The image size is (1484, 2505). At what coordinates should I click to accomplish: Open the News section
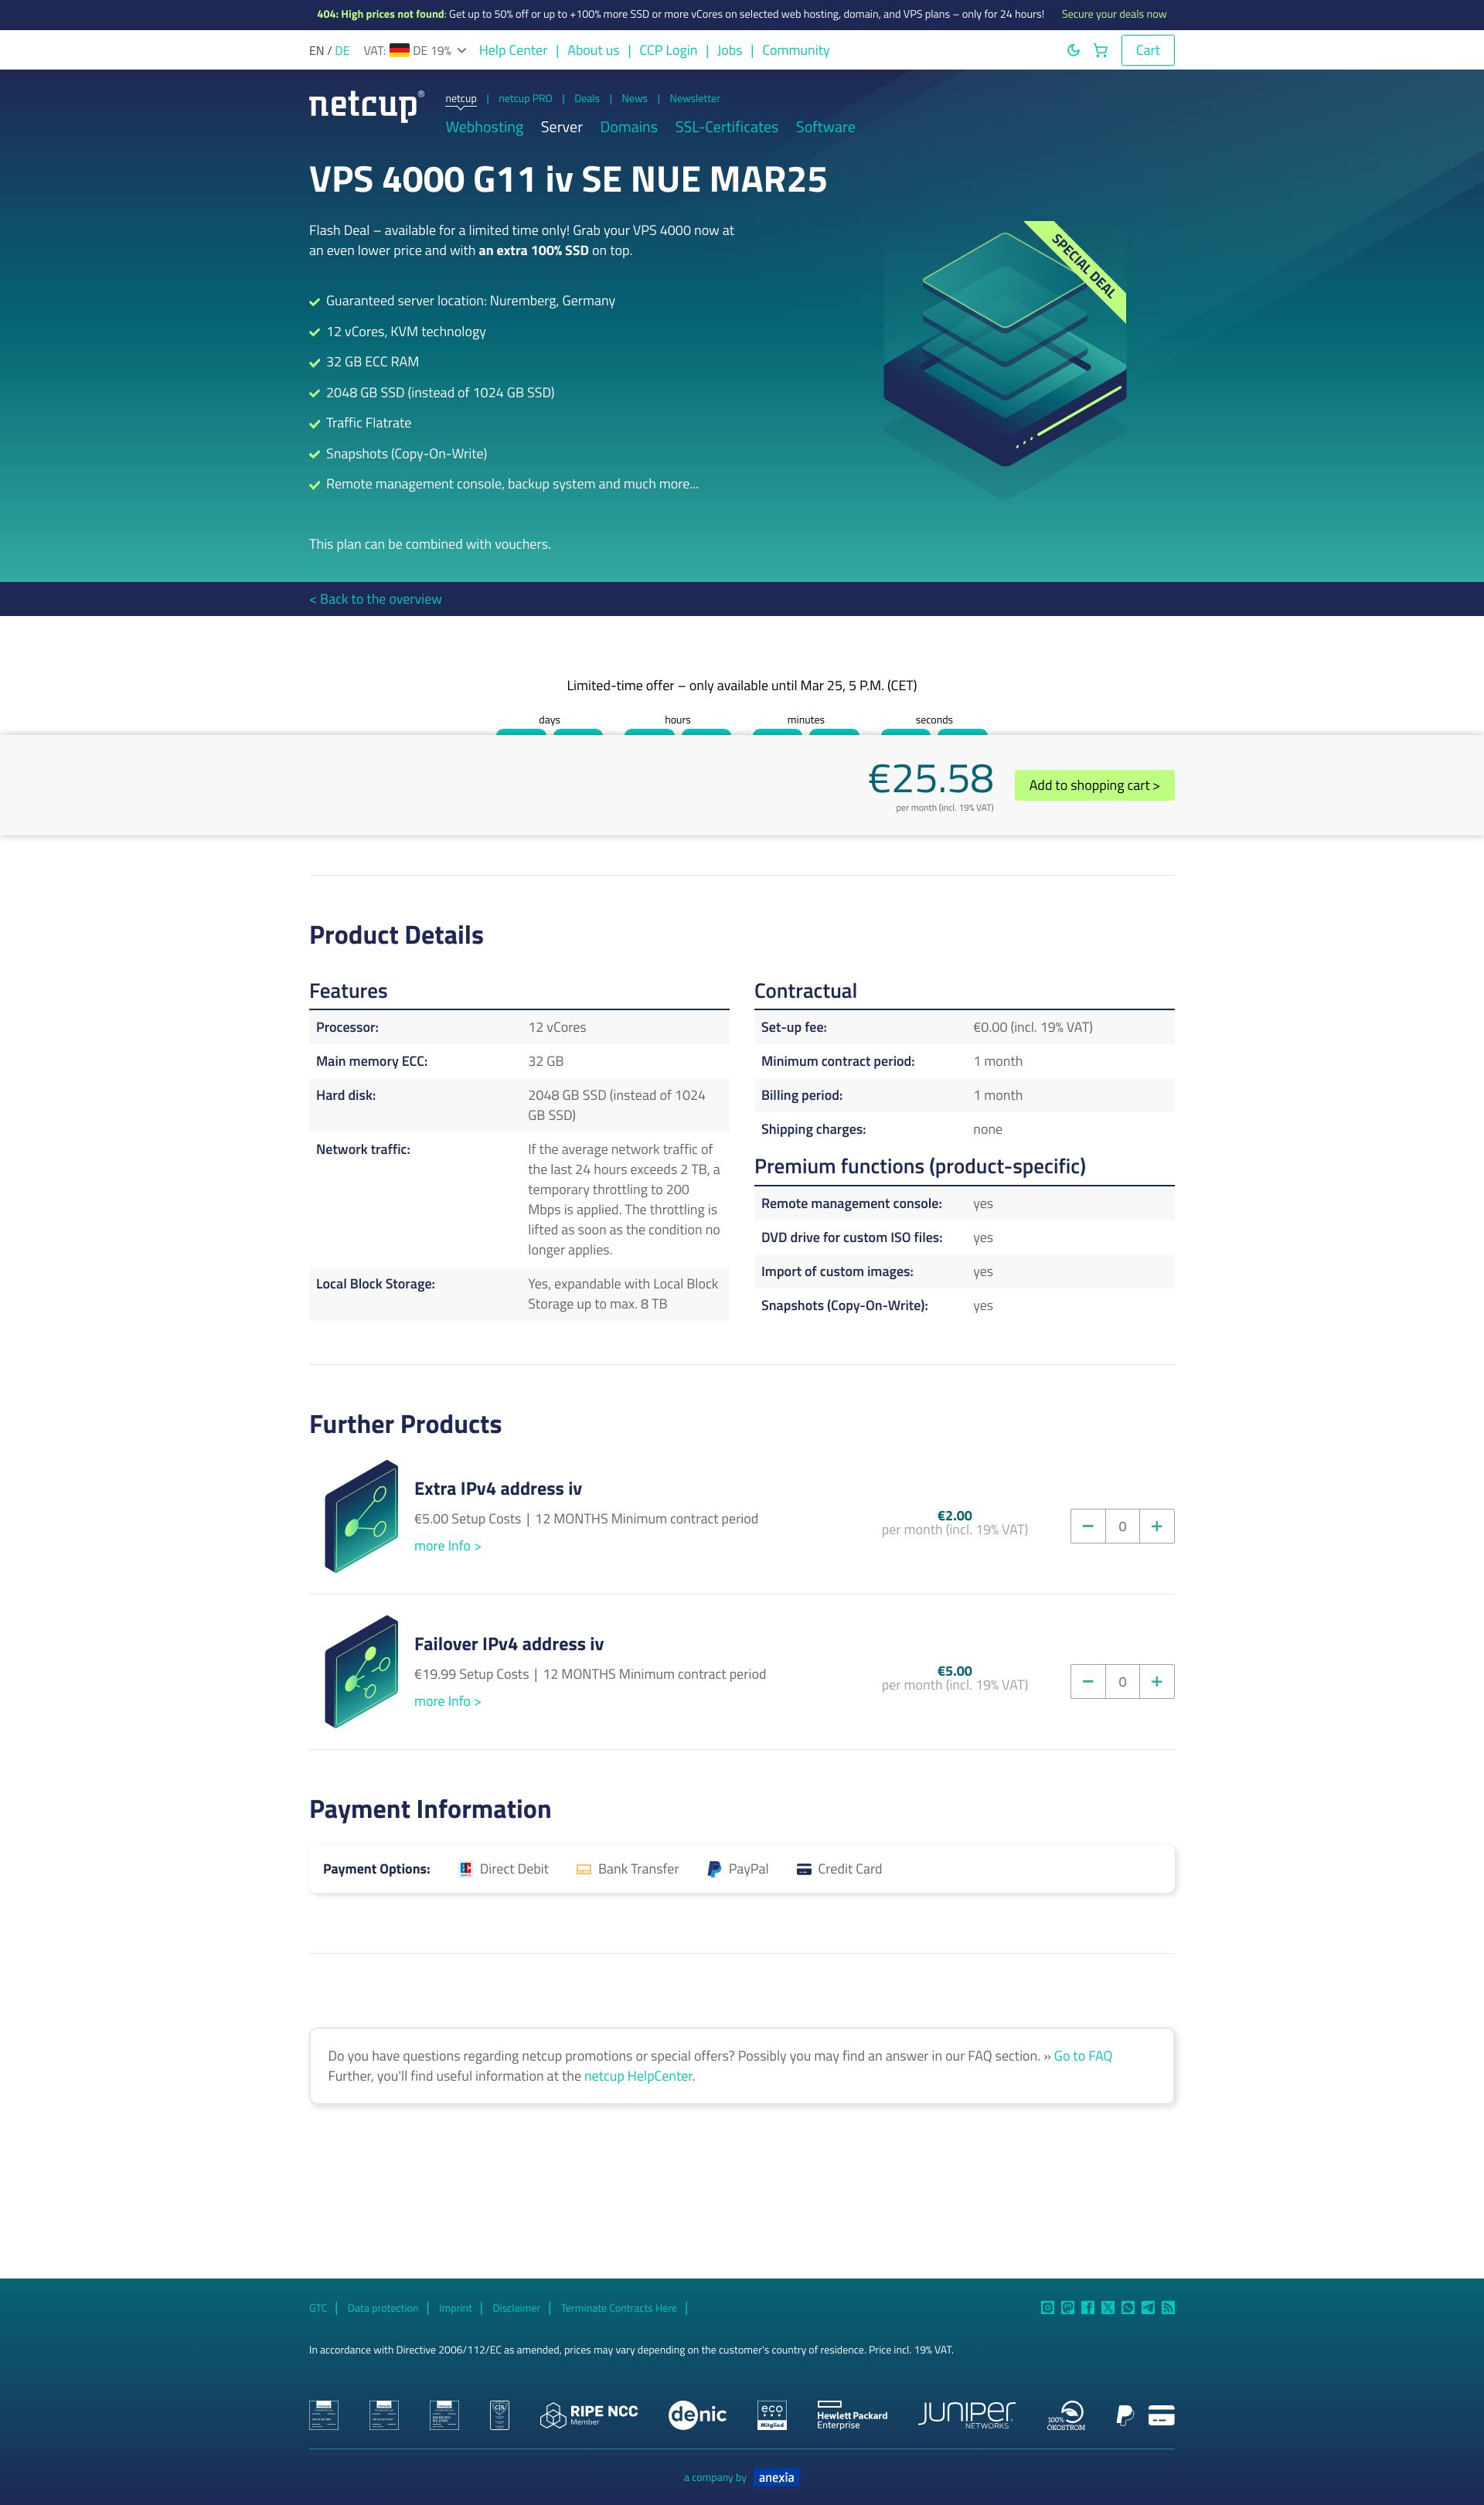coord(634,98)
